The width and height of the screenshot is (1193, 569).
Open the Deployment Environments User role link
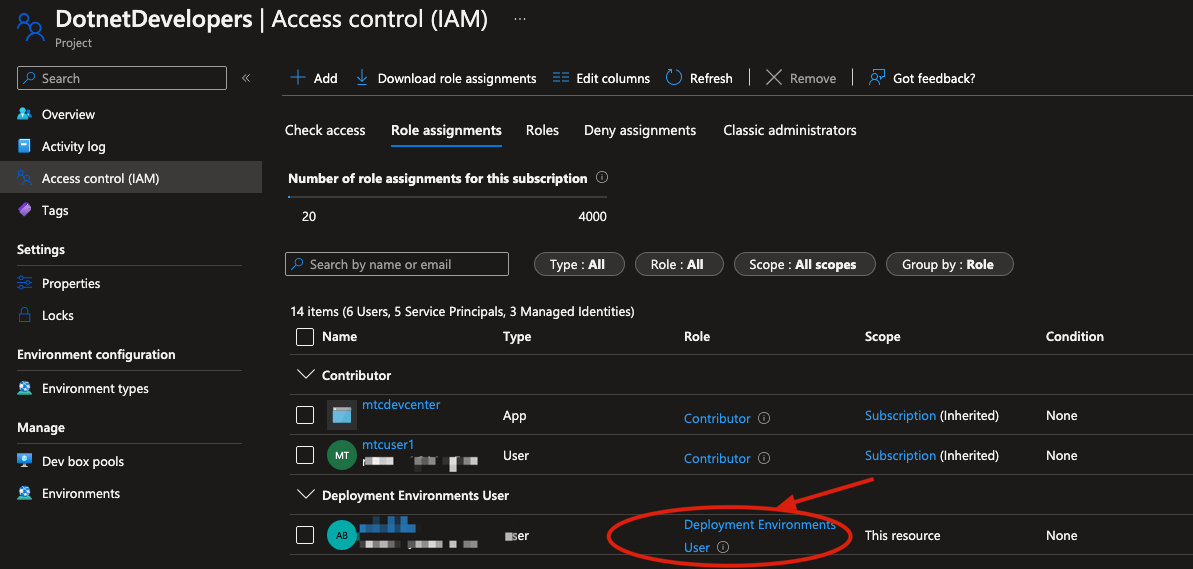click(x=759, y=525)
